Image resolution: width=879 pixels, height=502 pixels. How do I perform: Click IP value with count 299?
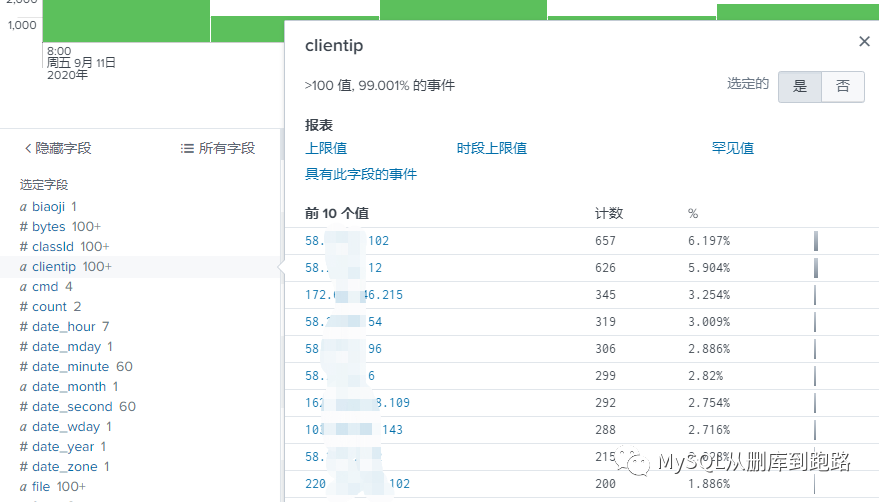coord(340,375)
